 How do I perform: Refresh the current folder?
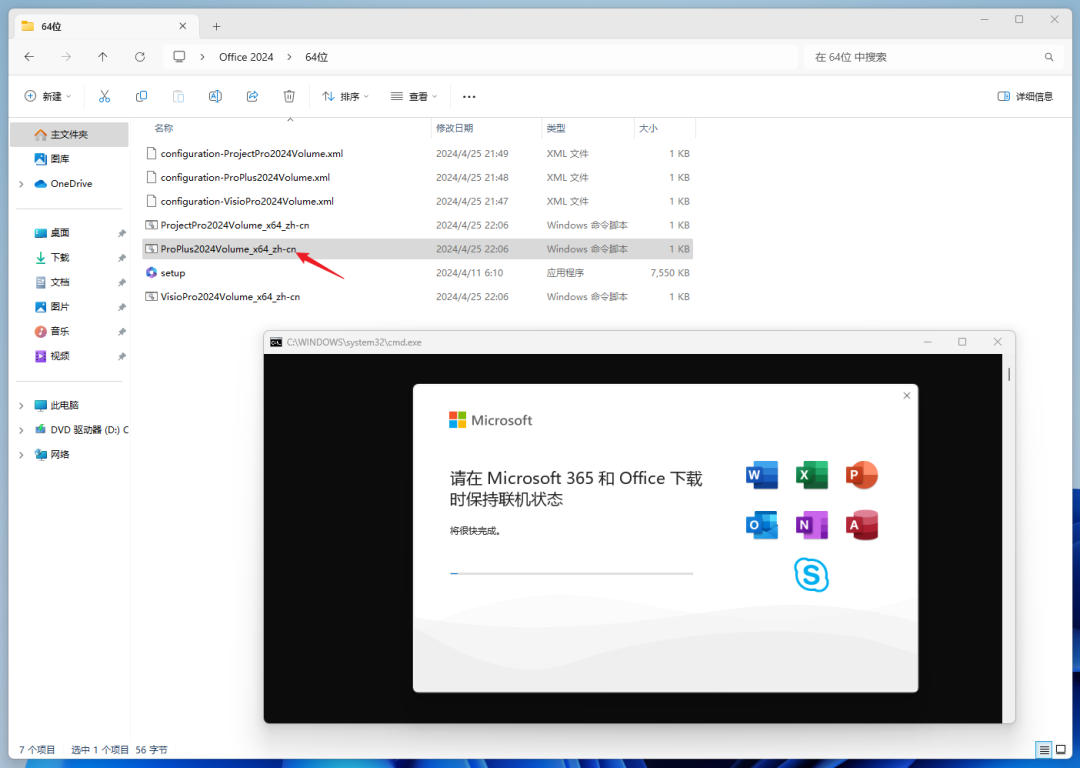(140, 57)
